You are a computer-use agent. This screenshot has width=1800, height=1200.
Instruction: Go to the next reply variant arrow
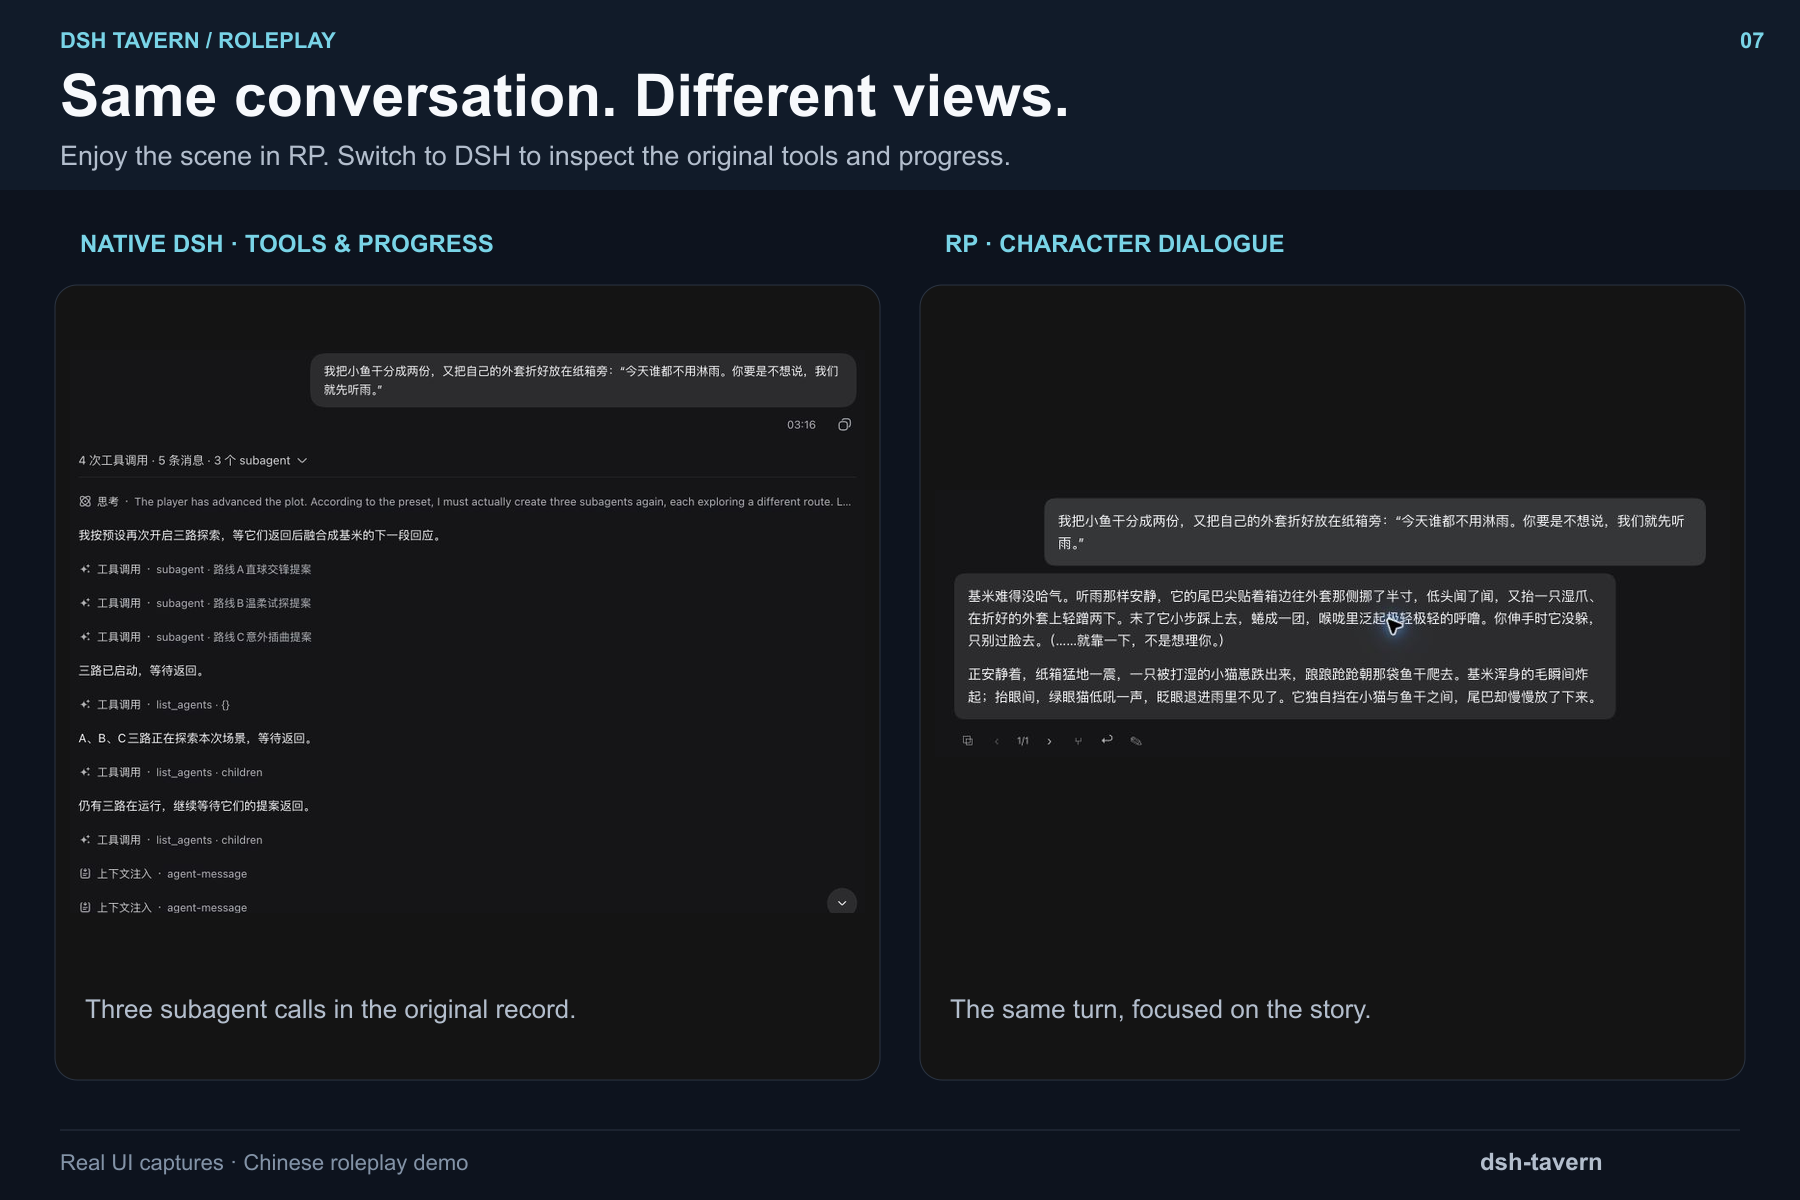(x=1049, y=741)
